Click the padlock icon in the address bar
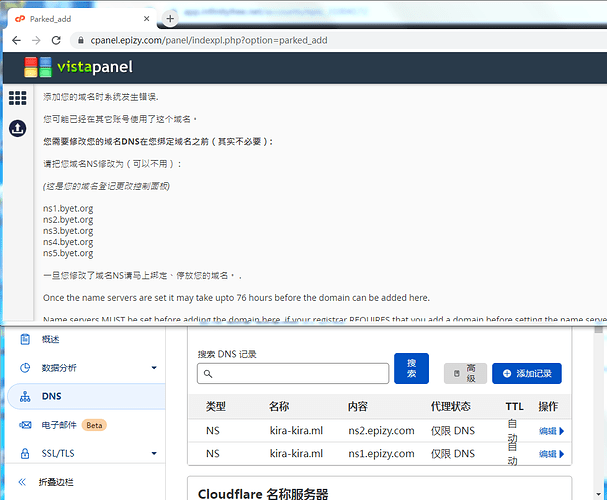 pyautogui.click(x=82, y=40)
